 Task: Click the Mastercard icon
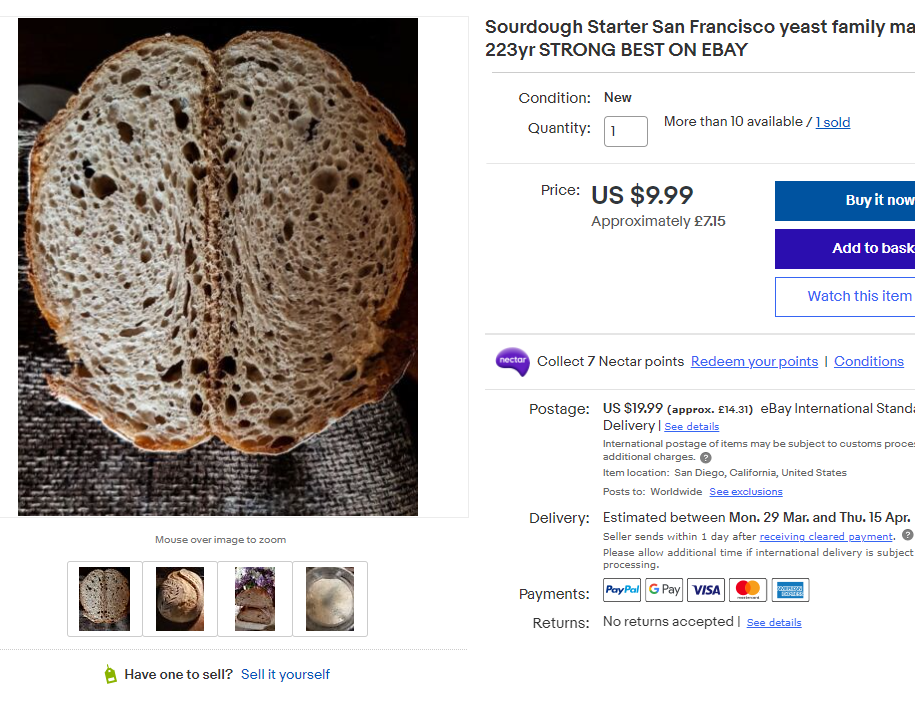pyautogui.click(x=748, y=589)
